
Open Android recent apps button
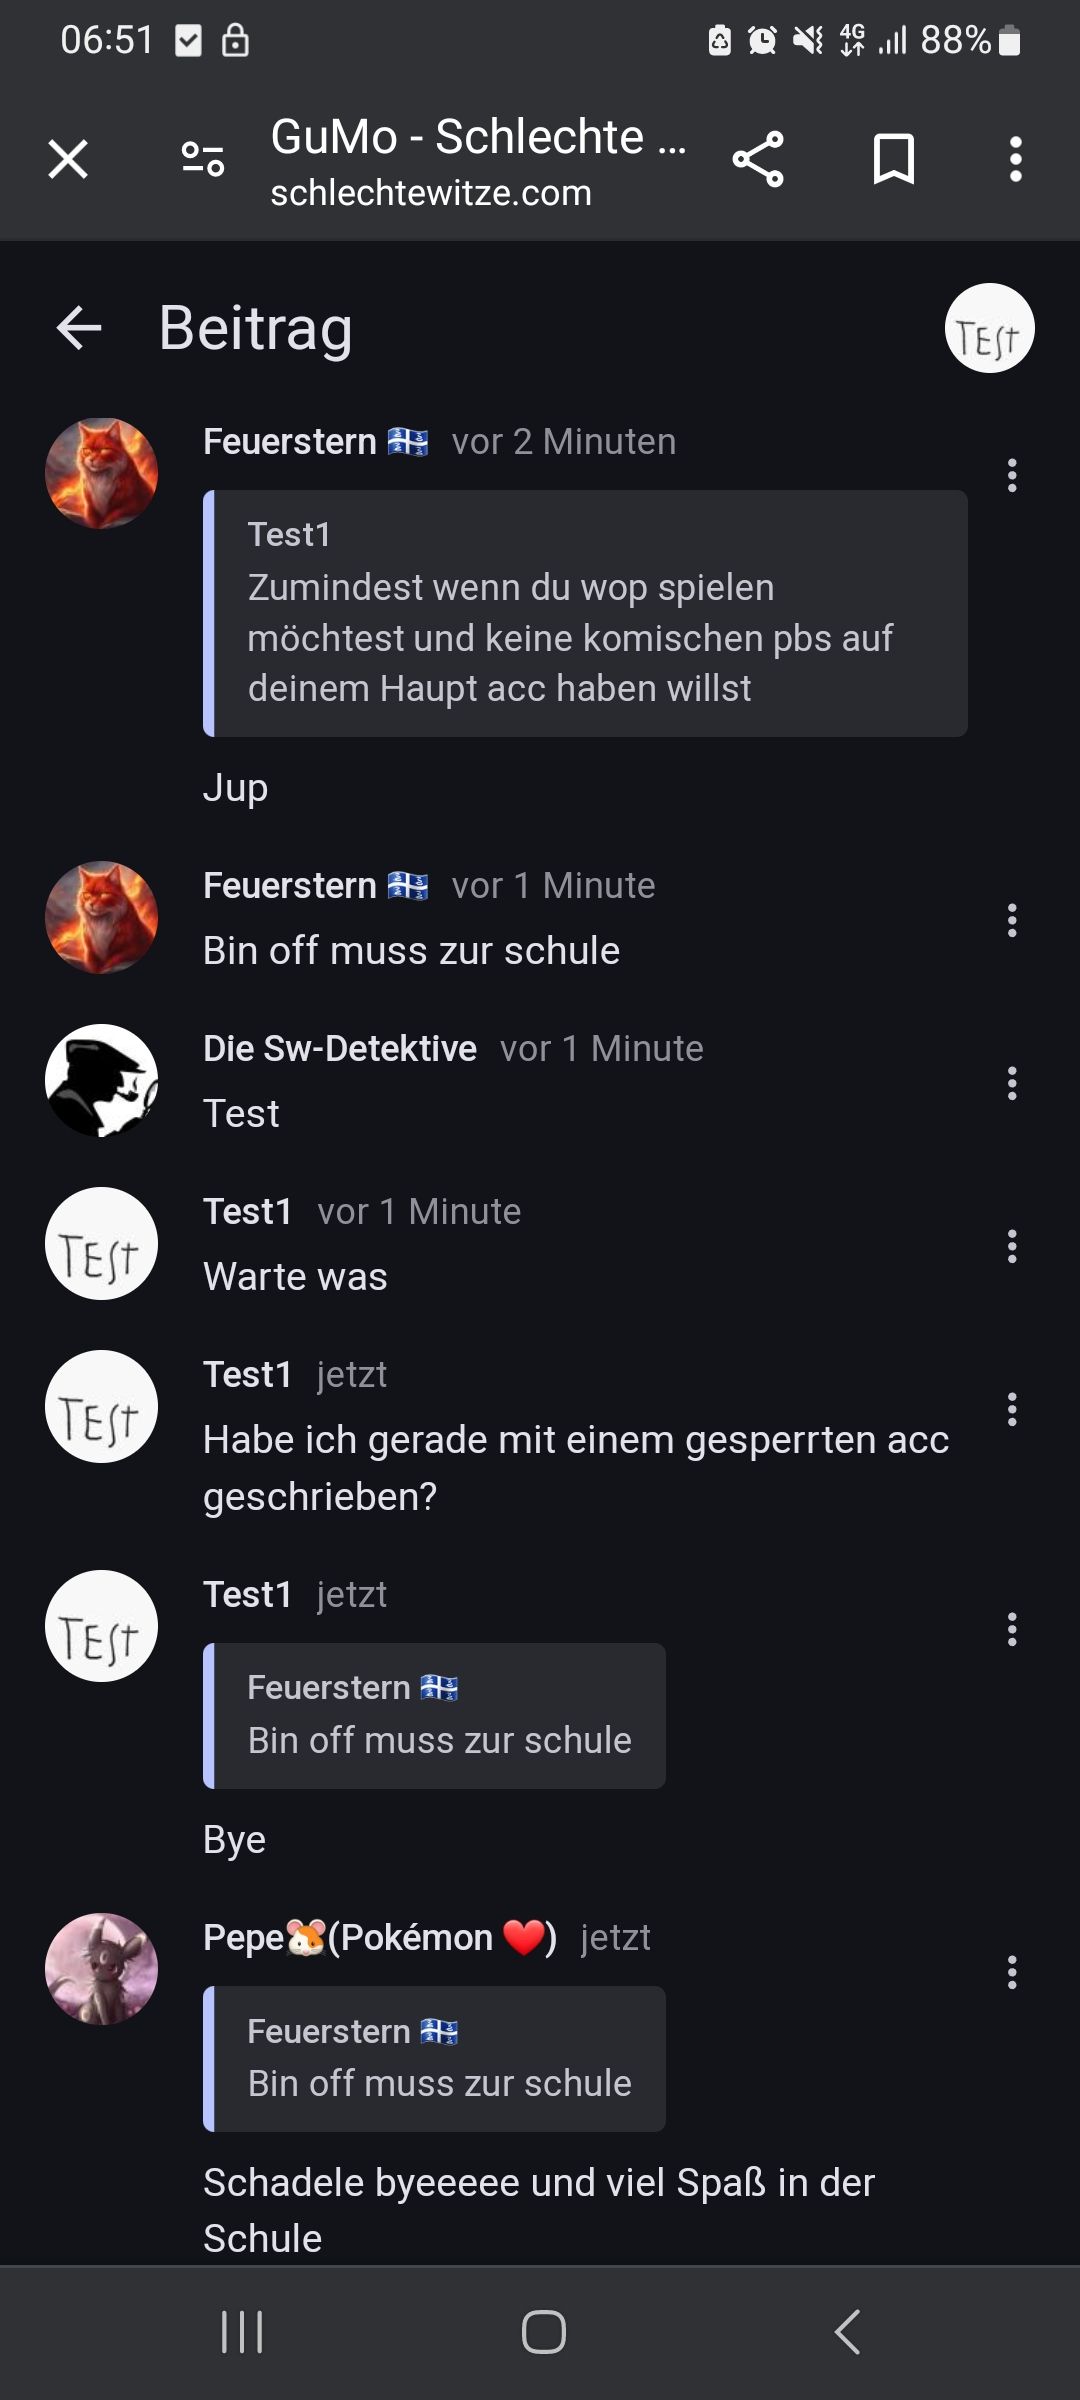pyautogui.click(x=242, y=2332)
